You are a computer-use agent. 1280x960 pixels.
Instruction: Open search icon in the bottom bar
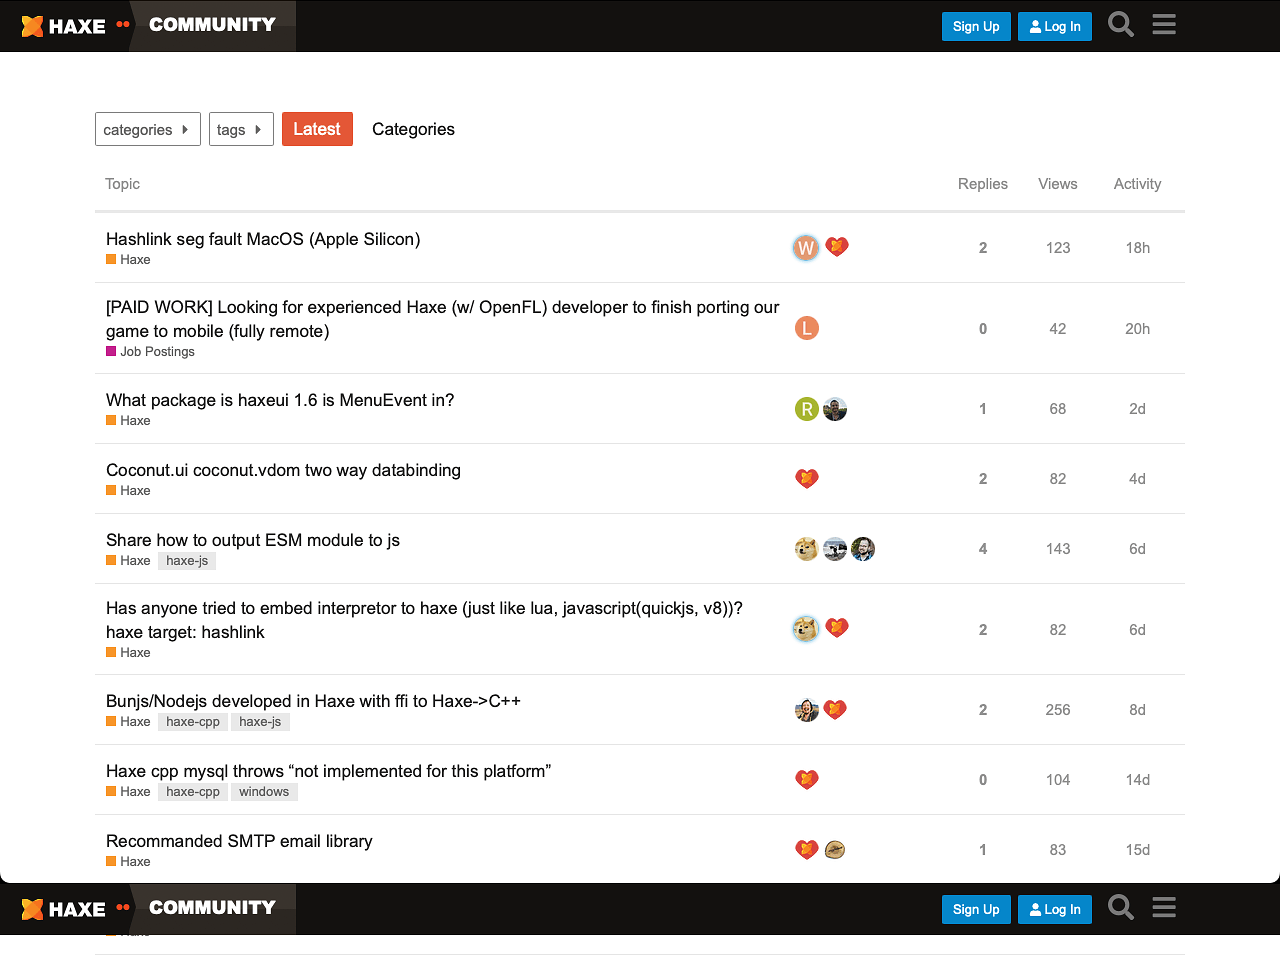point(1120,907)
